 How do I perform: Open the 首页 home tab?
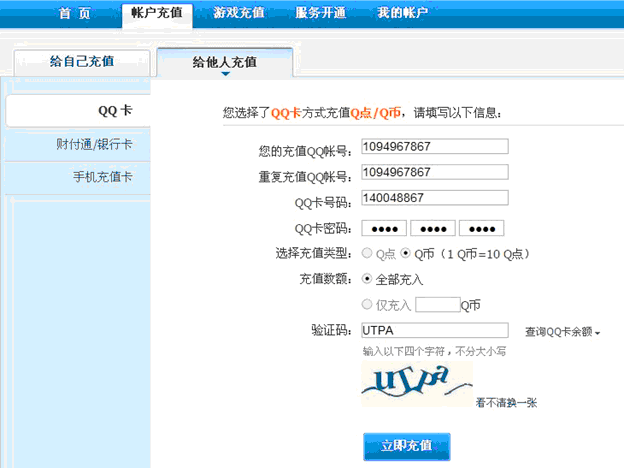tap(75, 13)
